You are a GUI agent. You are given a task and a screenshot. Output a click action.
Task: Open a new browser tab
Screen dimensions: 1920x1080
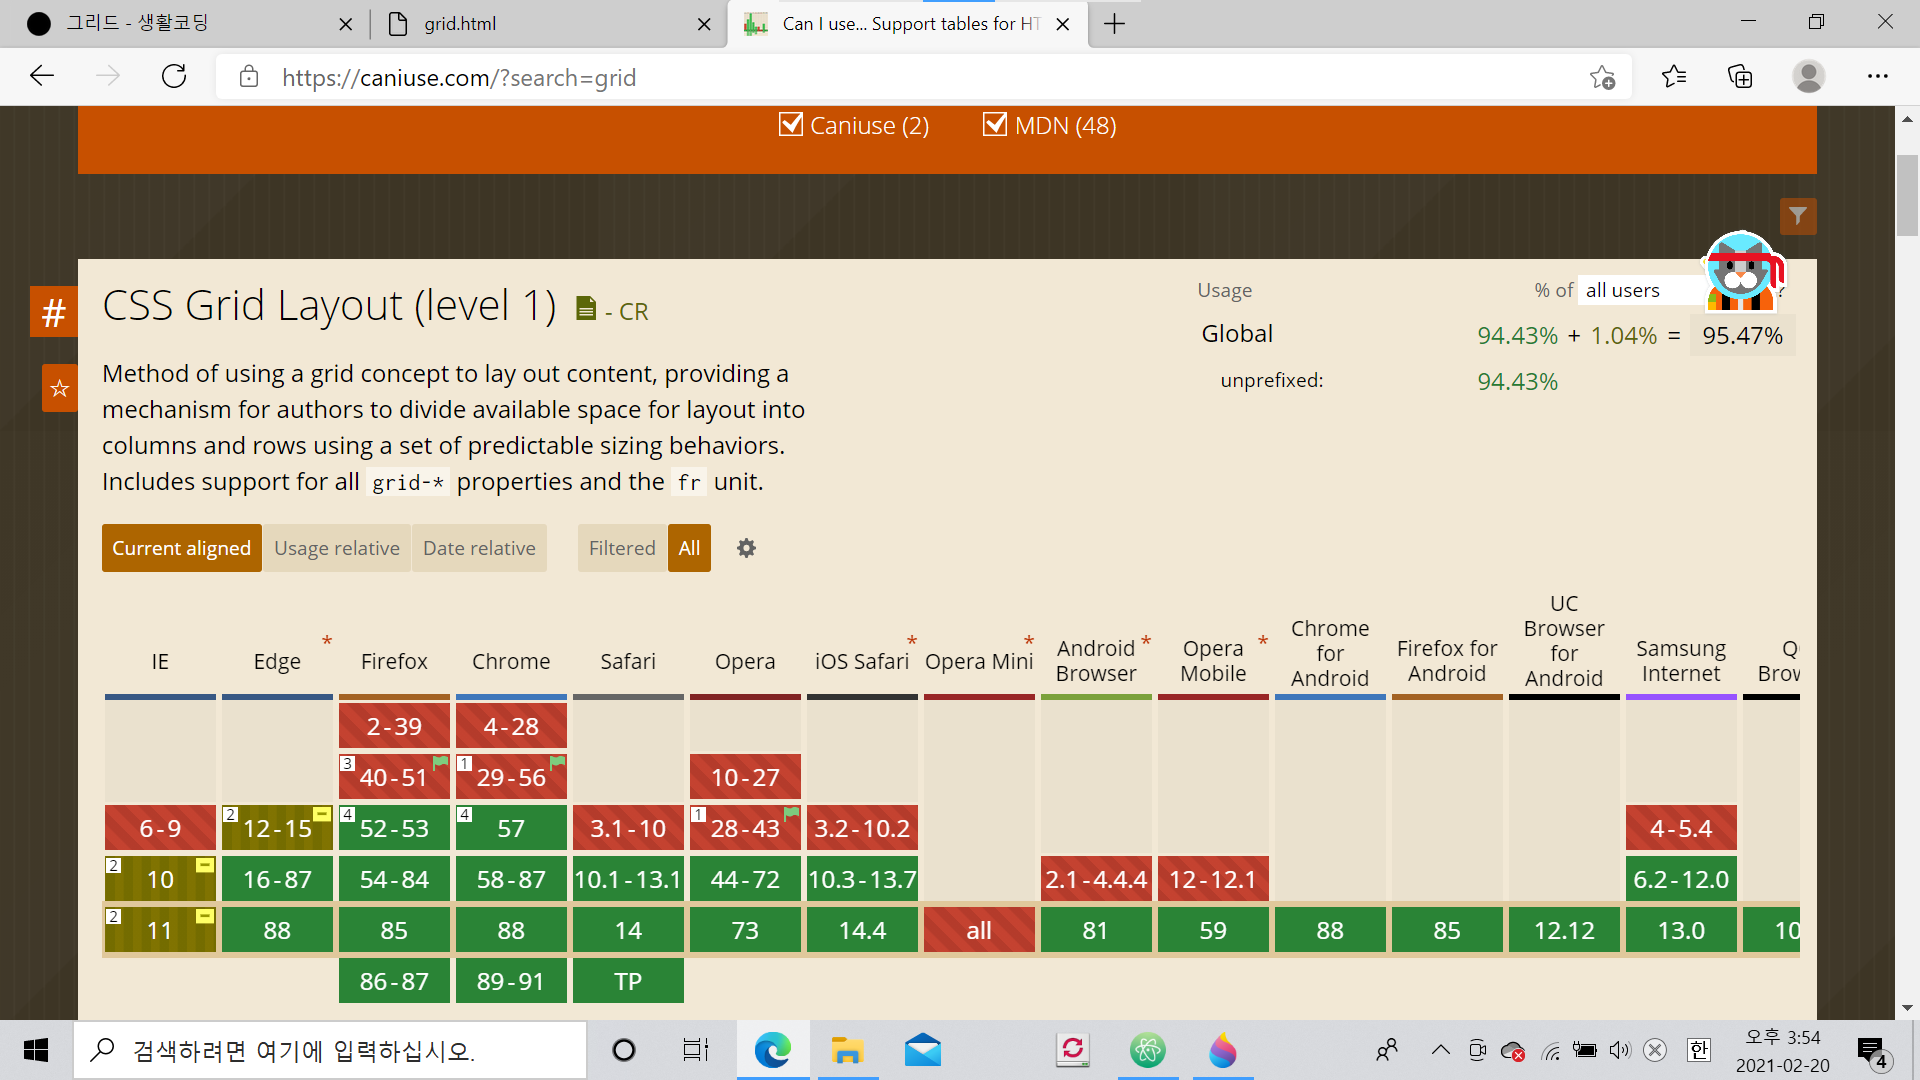pos(1114,23)
